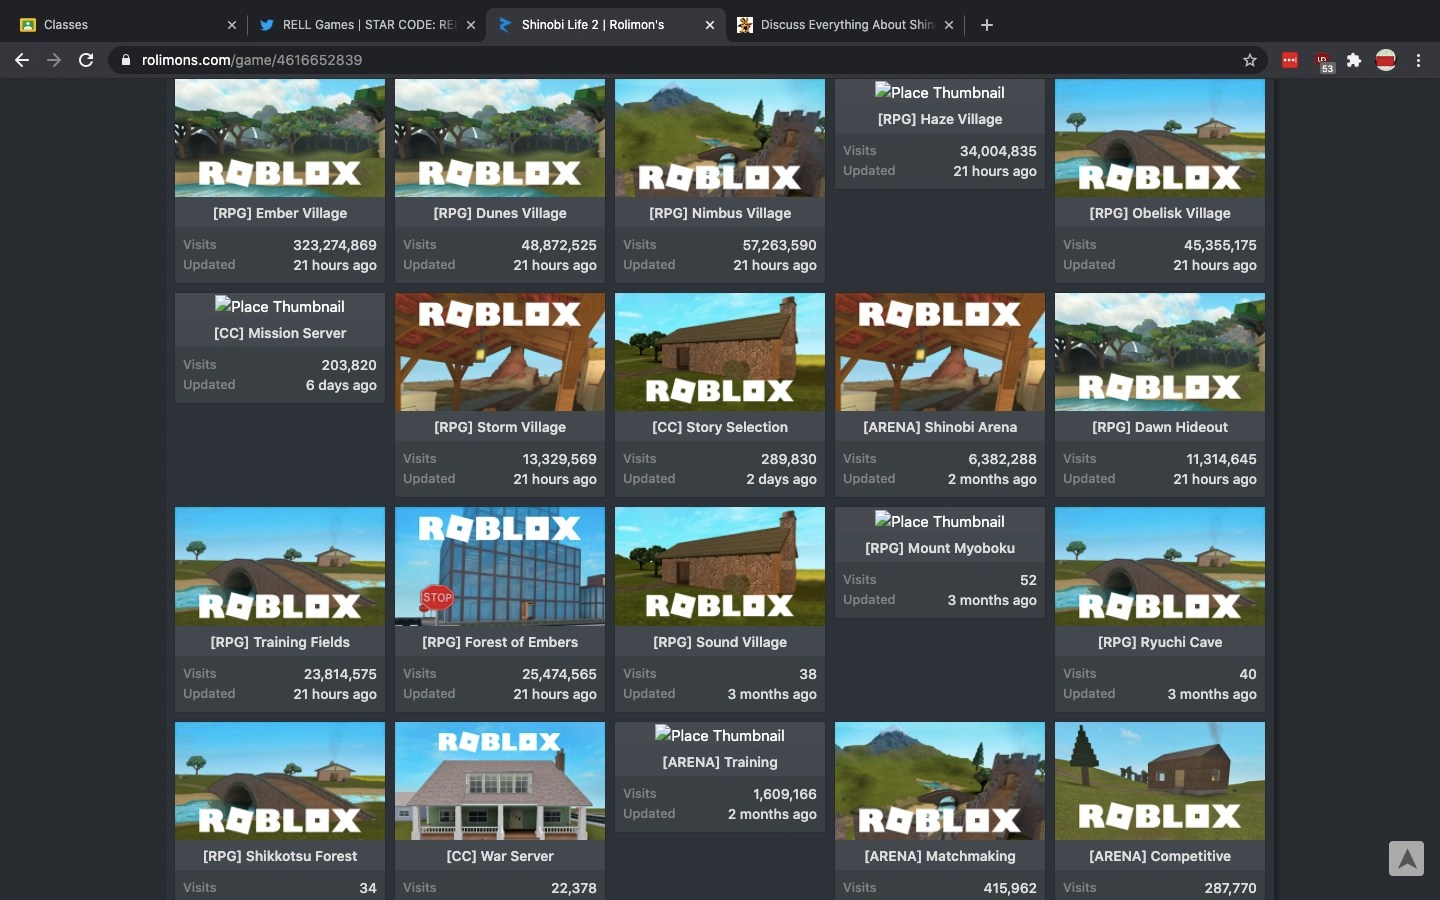
Task: Click the '6 days ago' updated value
Action: pyautogui.click(x=341, y=385)
